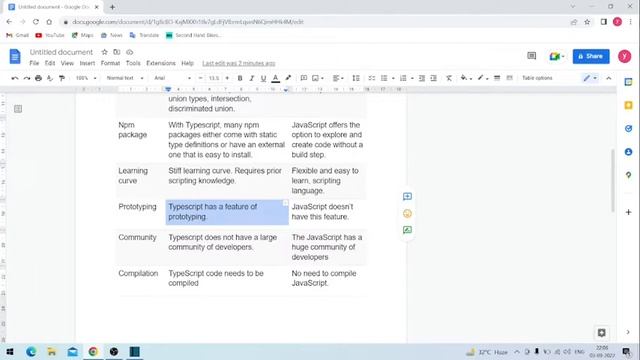
Task: Insert a checklist
Action: 371,78
